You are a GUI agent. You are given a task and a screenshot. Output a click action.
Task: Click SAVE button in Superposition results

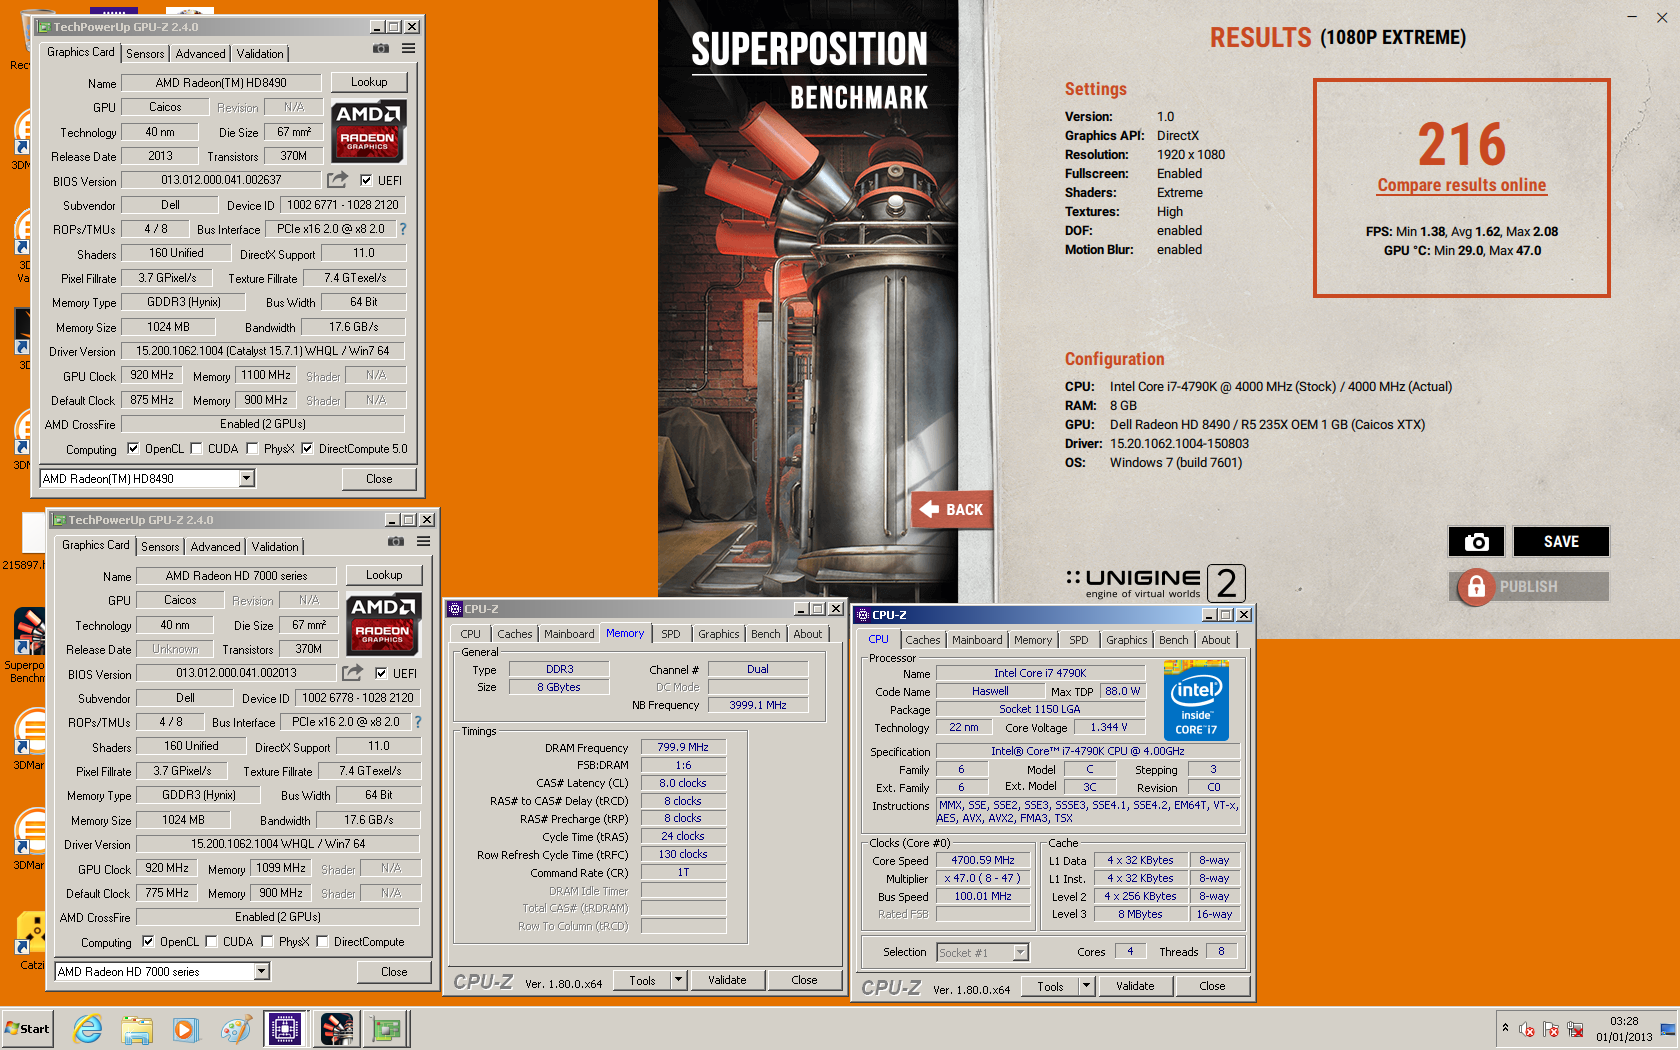1561,542
